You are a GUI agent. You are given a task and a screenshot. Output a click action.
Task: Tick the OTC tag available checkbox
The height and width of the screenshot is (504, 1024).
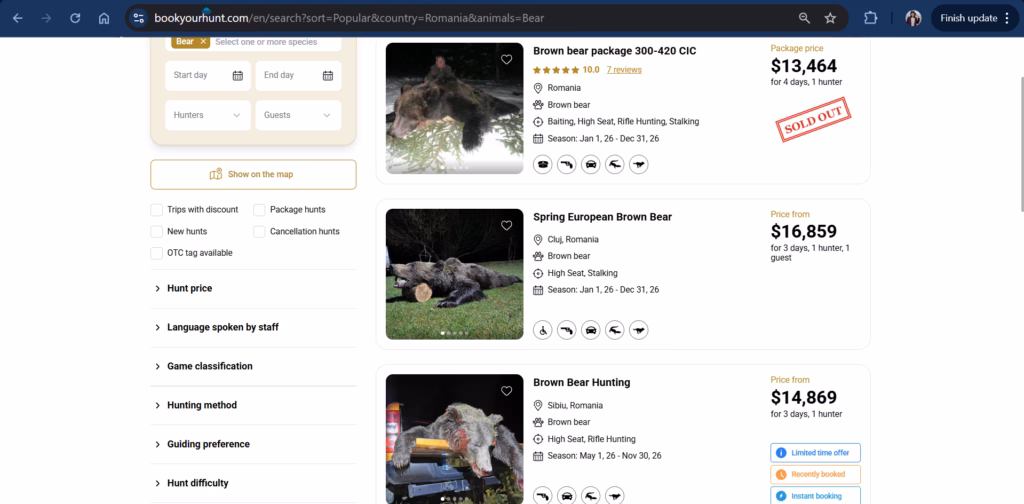coord(157,253)
